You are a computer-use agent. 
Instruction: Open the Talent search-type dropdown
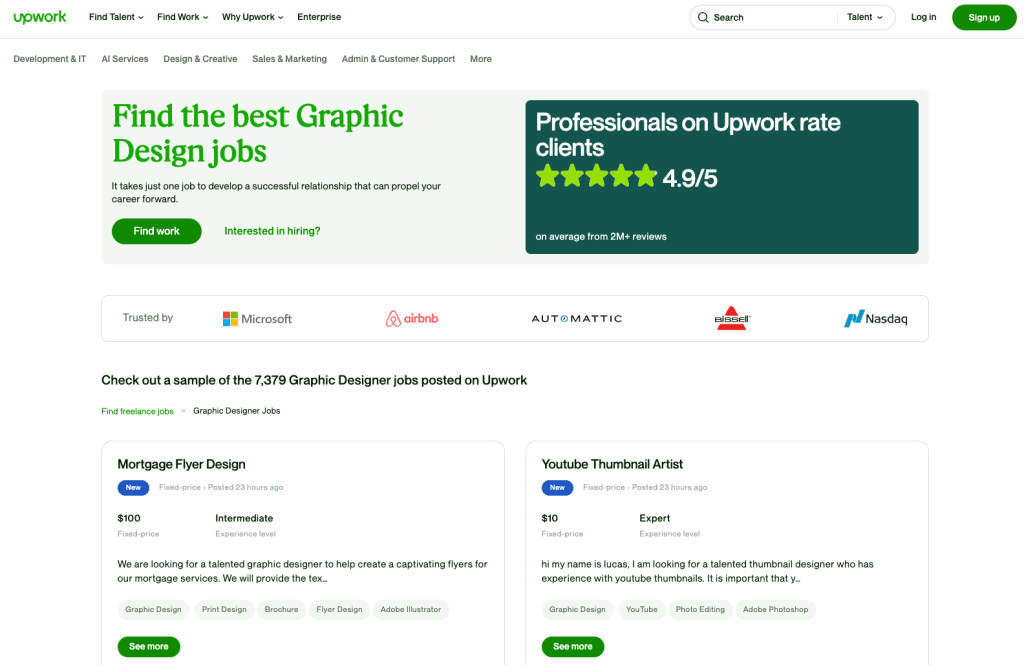(865, 17)
